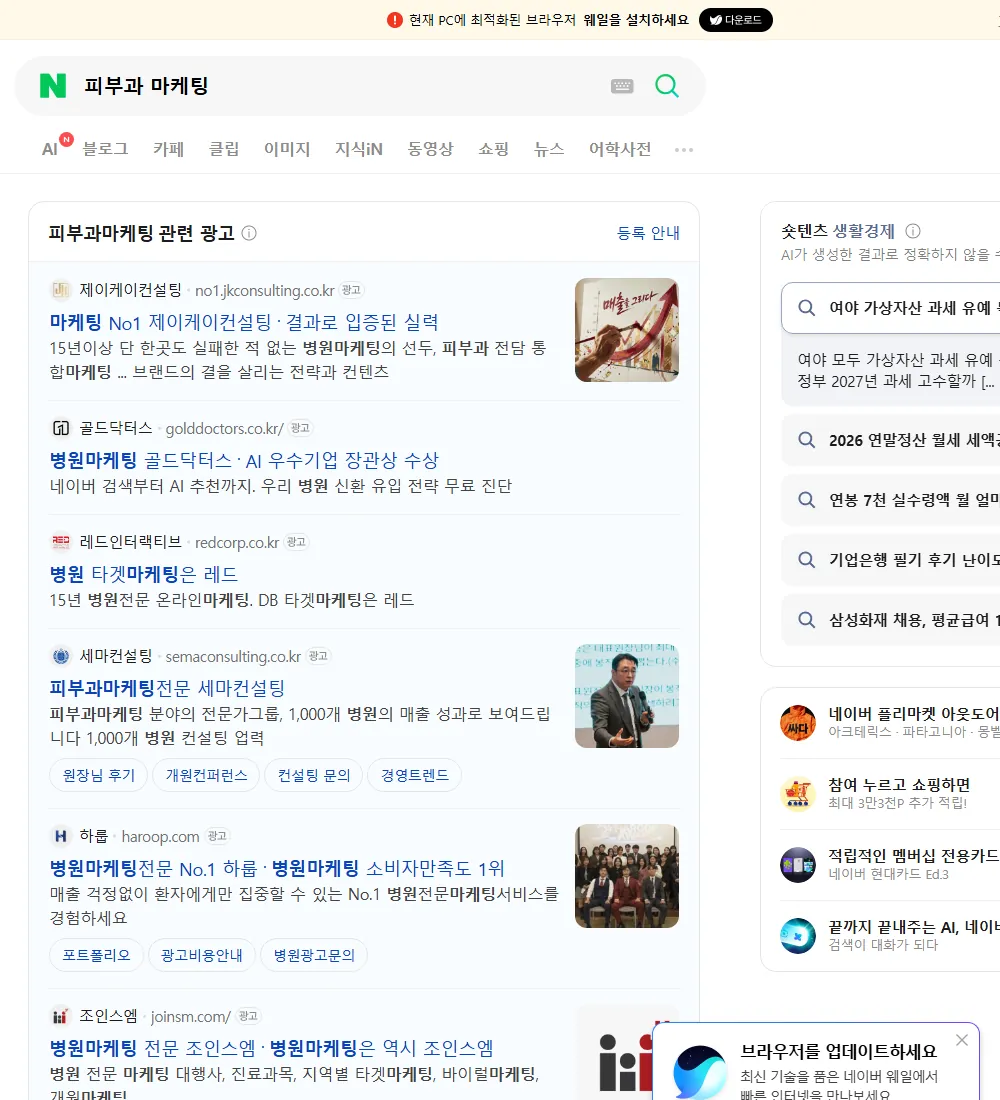Open 병원마케팅전문 No.1 하룹 ad title
1000x1100 pixels.
coord(277,868)
